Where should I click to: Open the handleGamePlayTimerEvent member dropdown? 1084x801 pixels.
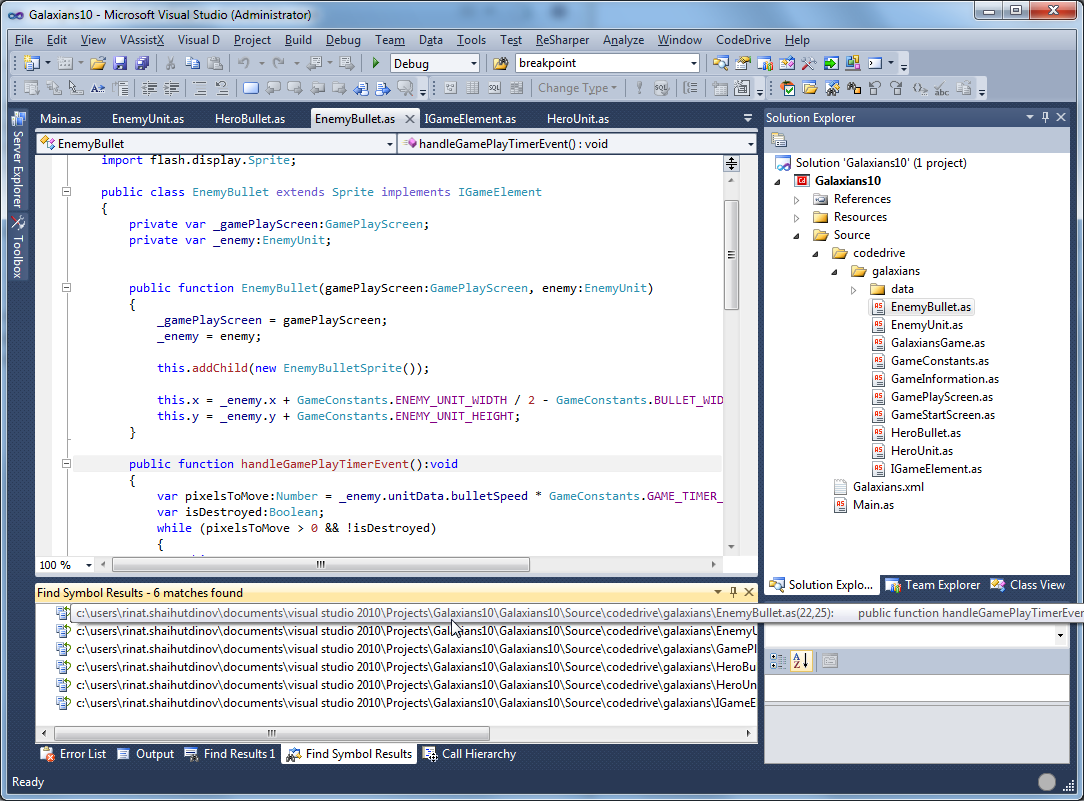click(750, 144)
